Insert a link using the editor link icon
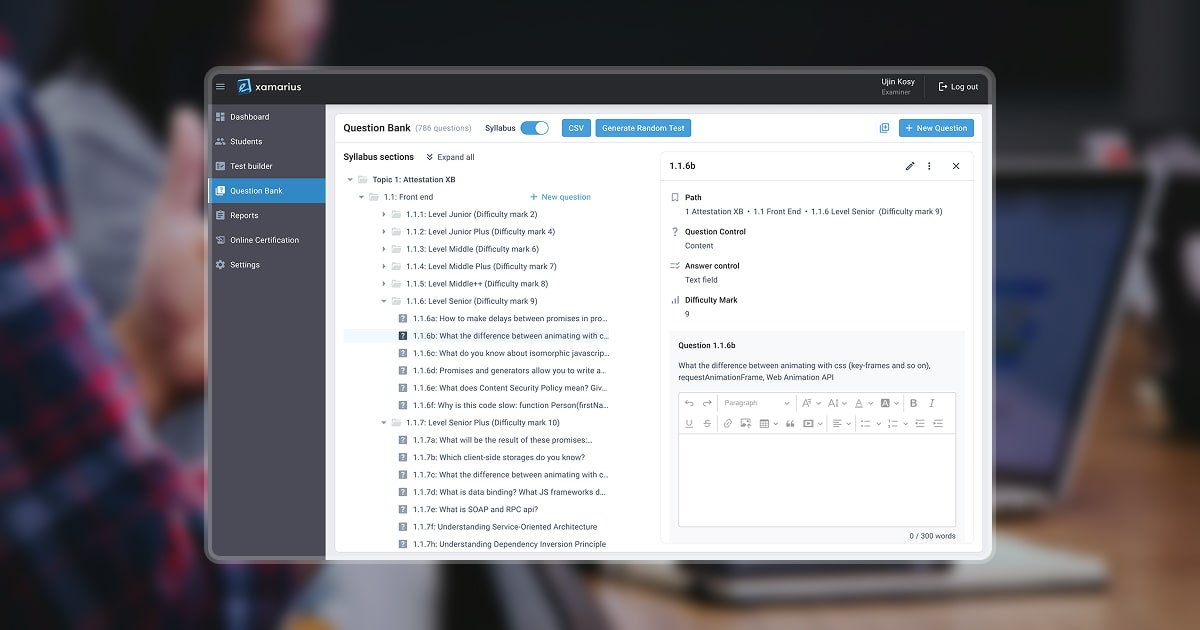Image resolution: width=1200 pixels, height=630 pixels. 727,423
